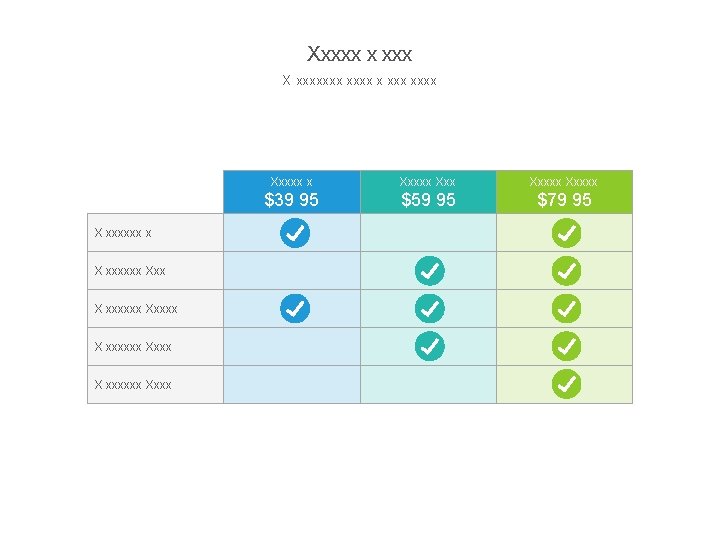Image resolution: width=720 pixels, height=540 pixels.
Task: Click the X xxxxxx Xxxxx row label
Action: point(136,309)
